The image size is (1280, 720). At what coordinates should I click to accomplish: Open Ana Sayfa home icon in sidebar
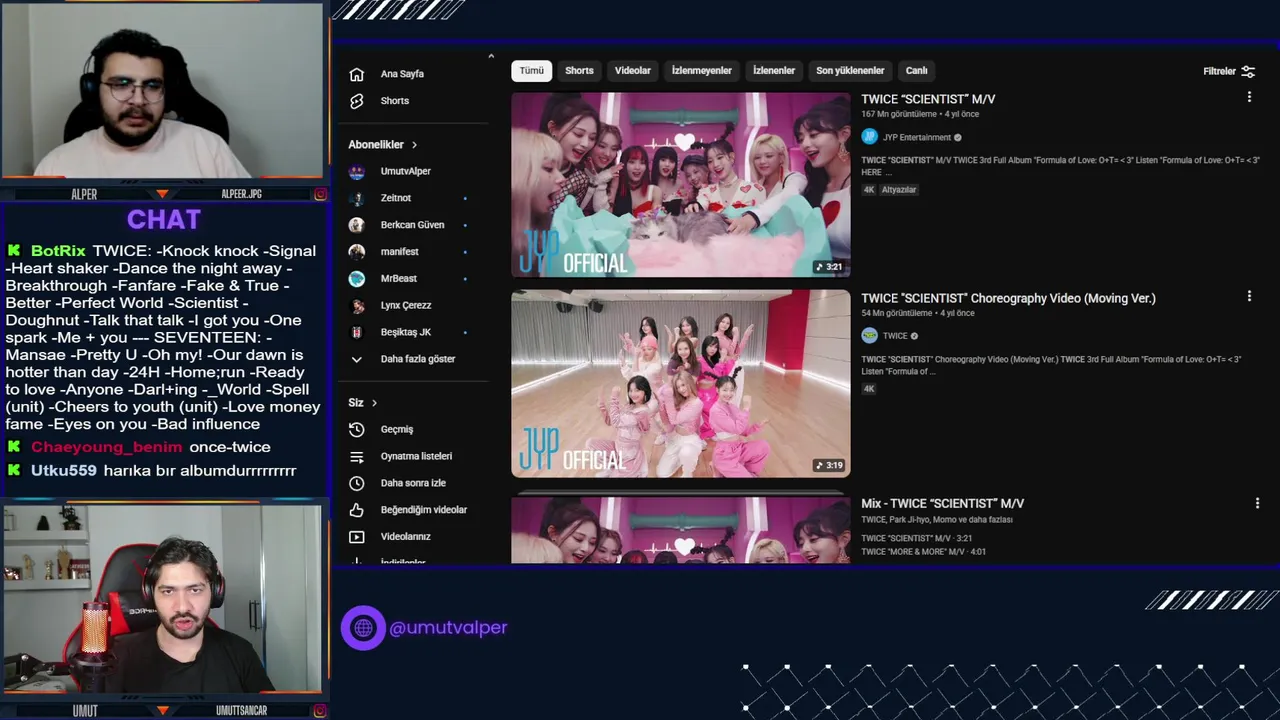point(356,74)
